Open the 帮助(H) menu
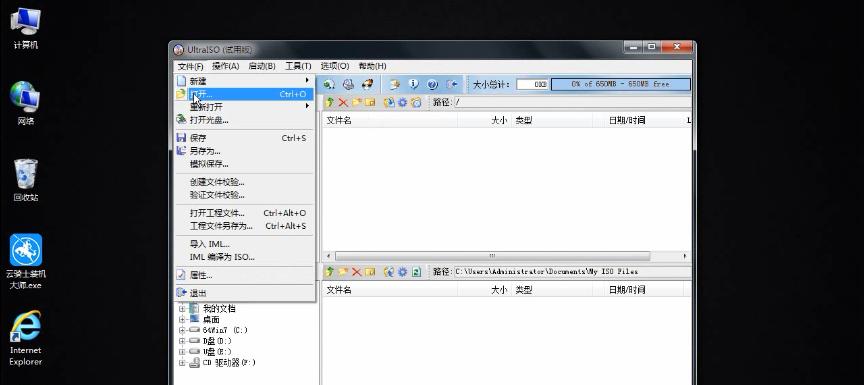This screenshot has width=864, height=385. tap(372, 66)
